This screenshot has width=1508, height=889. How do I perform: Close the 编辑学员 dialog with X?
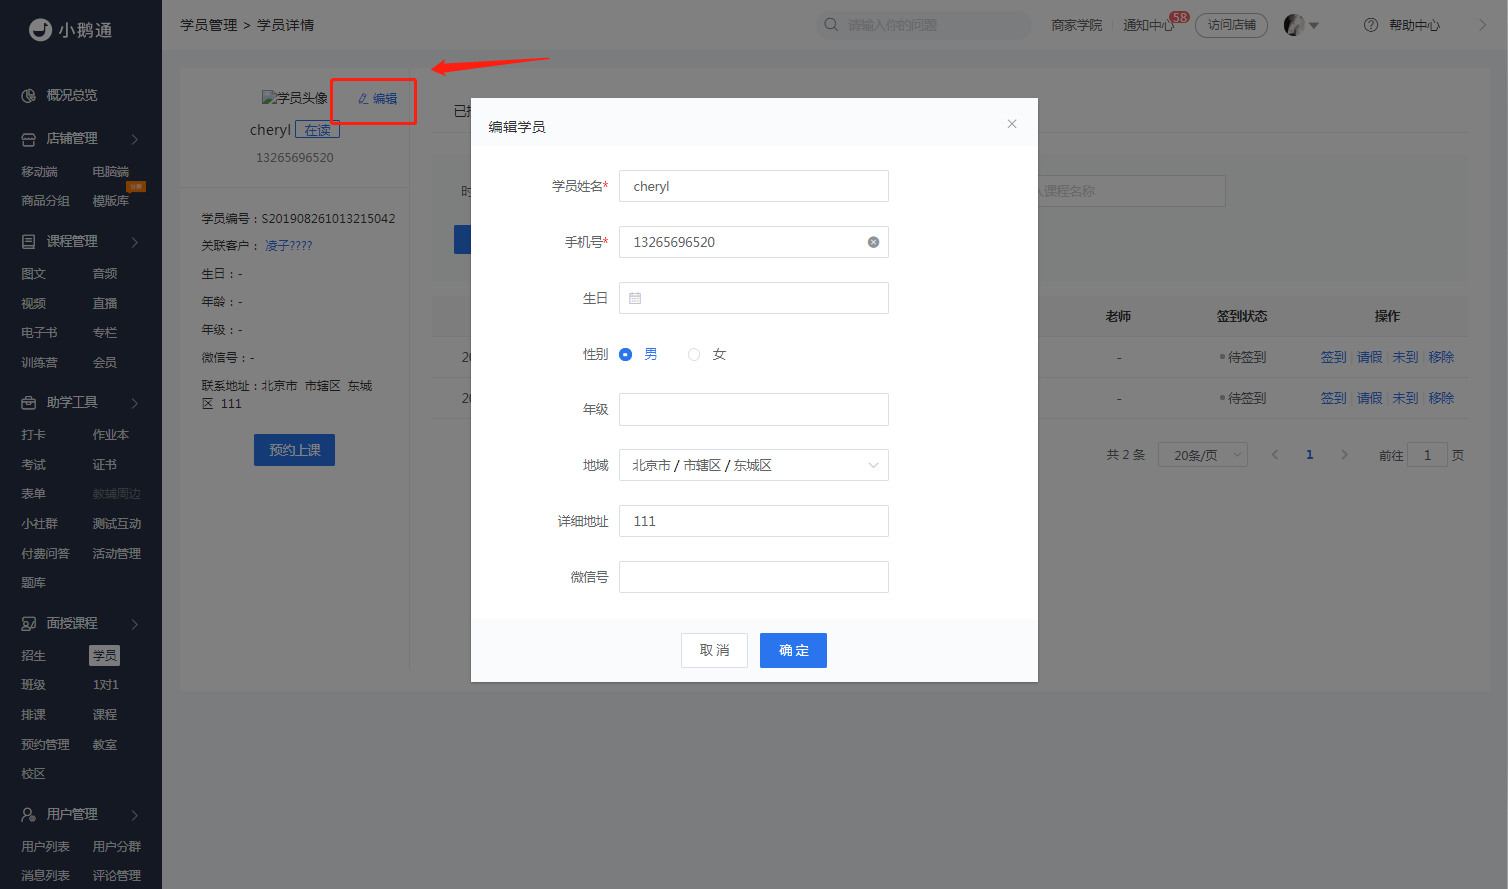(1012, 124)
